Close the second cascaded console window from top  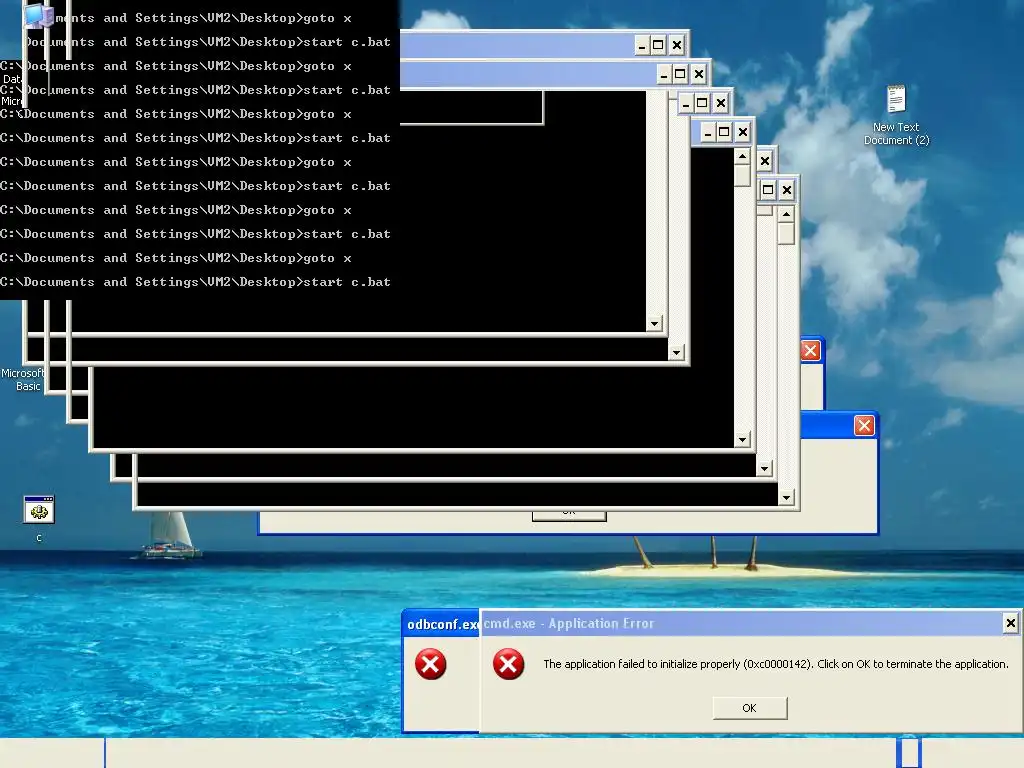click(x=699, y=74)
